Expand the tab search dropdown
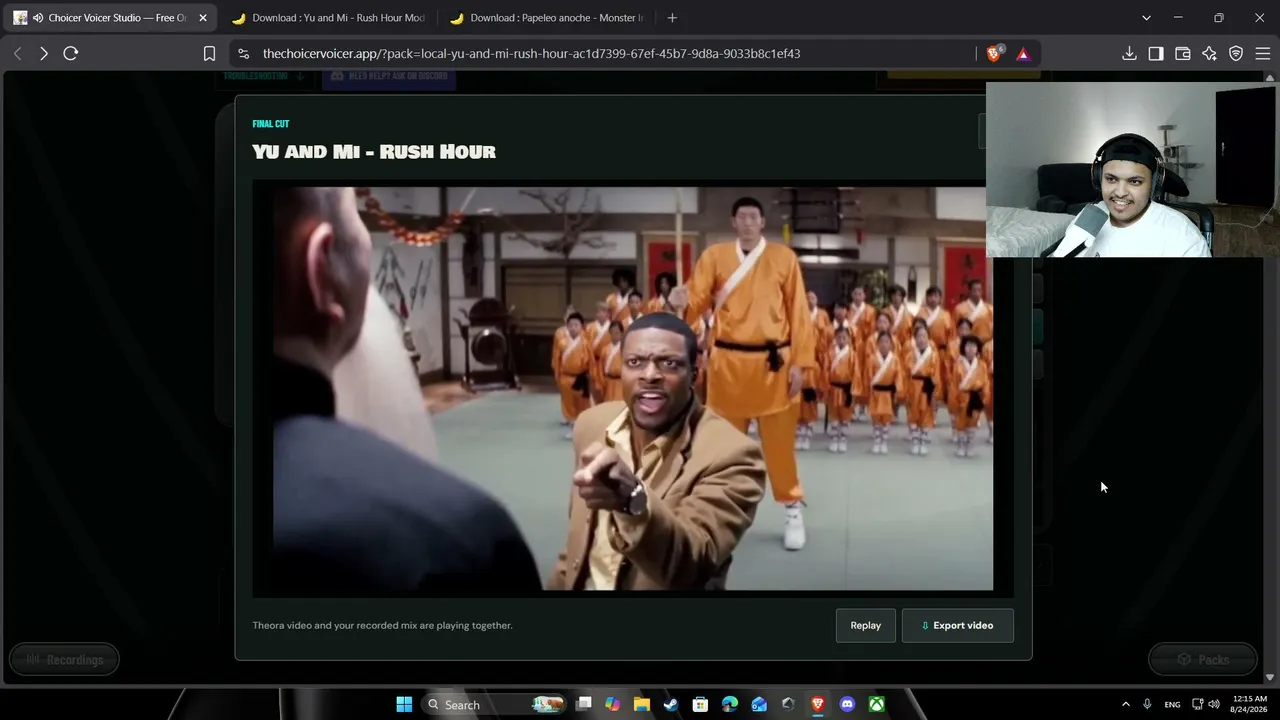1280x720 pixels. 1146,18
